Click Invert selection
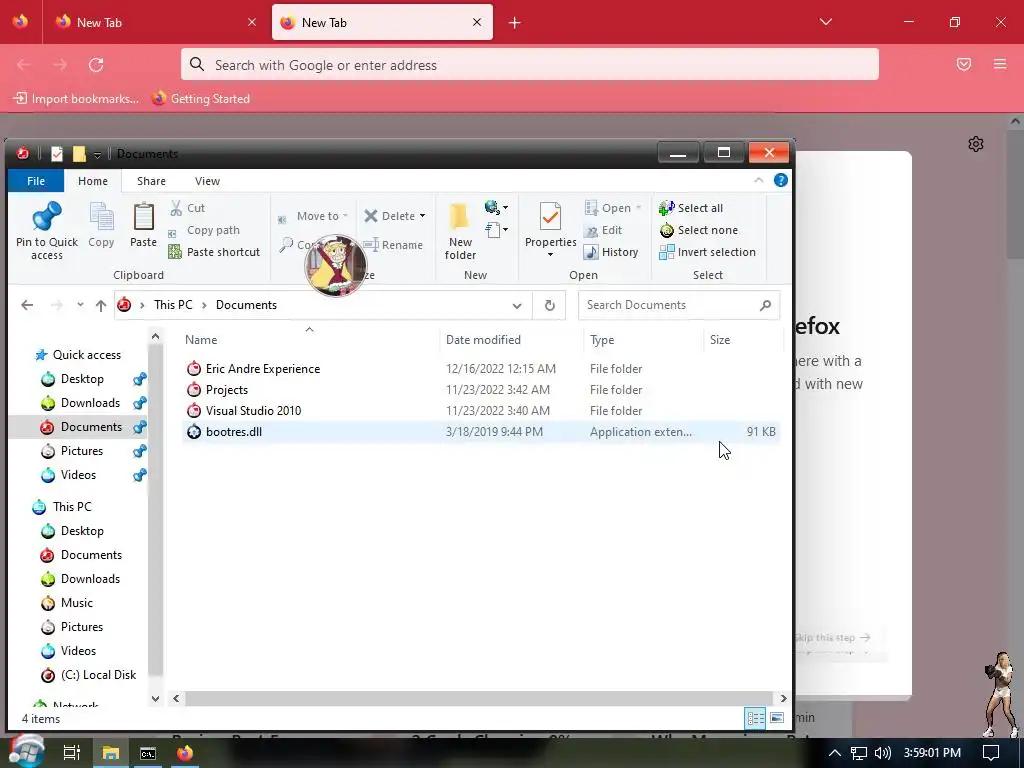This screenshot has height=768, width=1024. coord(707,252)
